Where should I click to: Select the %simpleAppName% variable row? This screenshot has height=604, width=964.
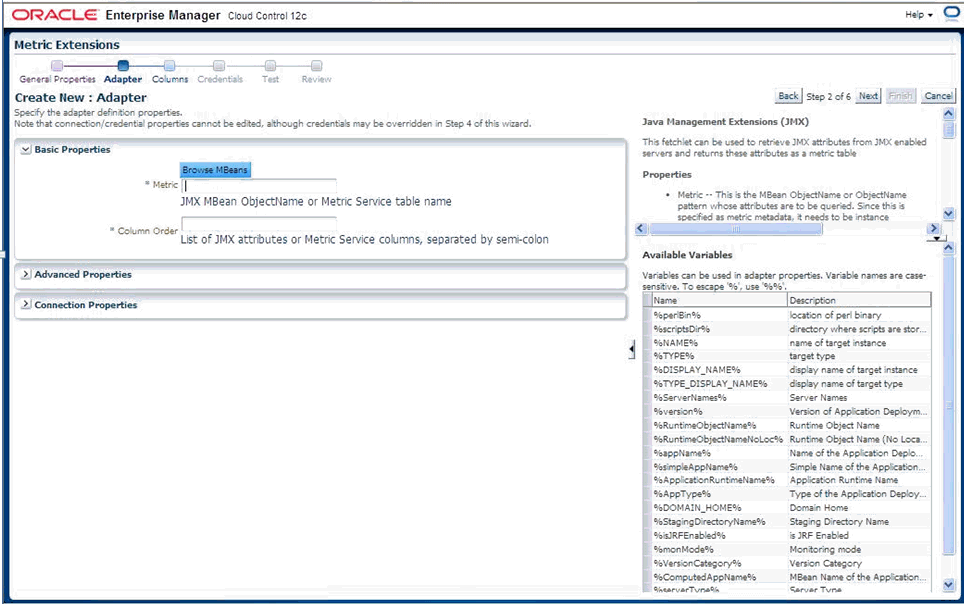point(787,467)
